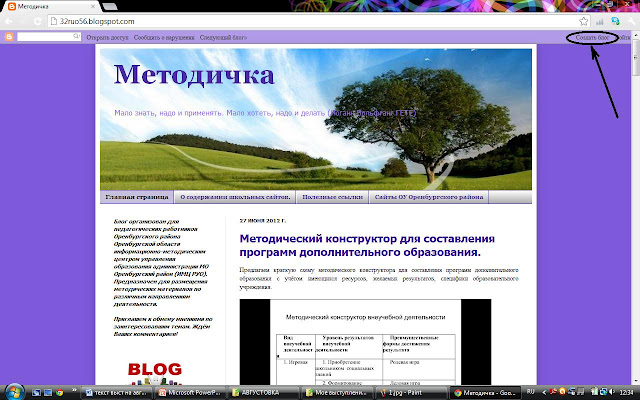Image resolution: width=640 pixels, height=400 pixels.
Task: Go to 'Следующий блог' link
Action: pyautogui.click(x=223, y=38)
